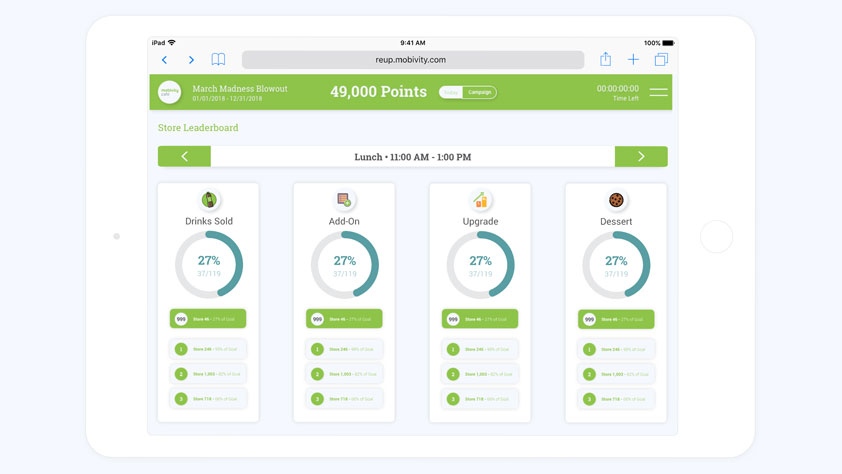842x474 pixels.
Task: Switch the toggle to Today
Action: click(451, 92)
